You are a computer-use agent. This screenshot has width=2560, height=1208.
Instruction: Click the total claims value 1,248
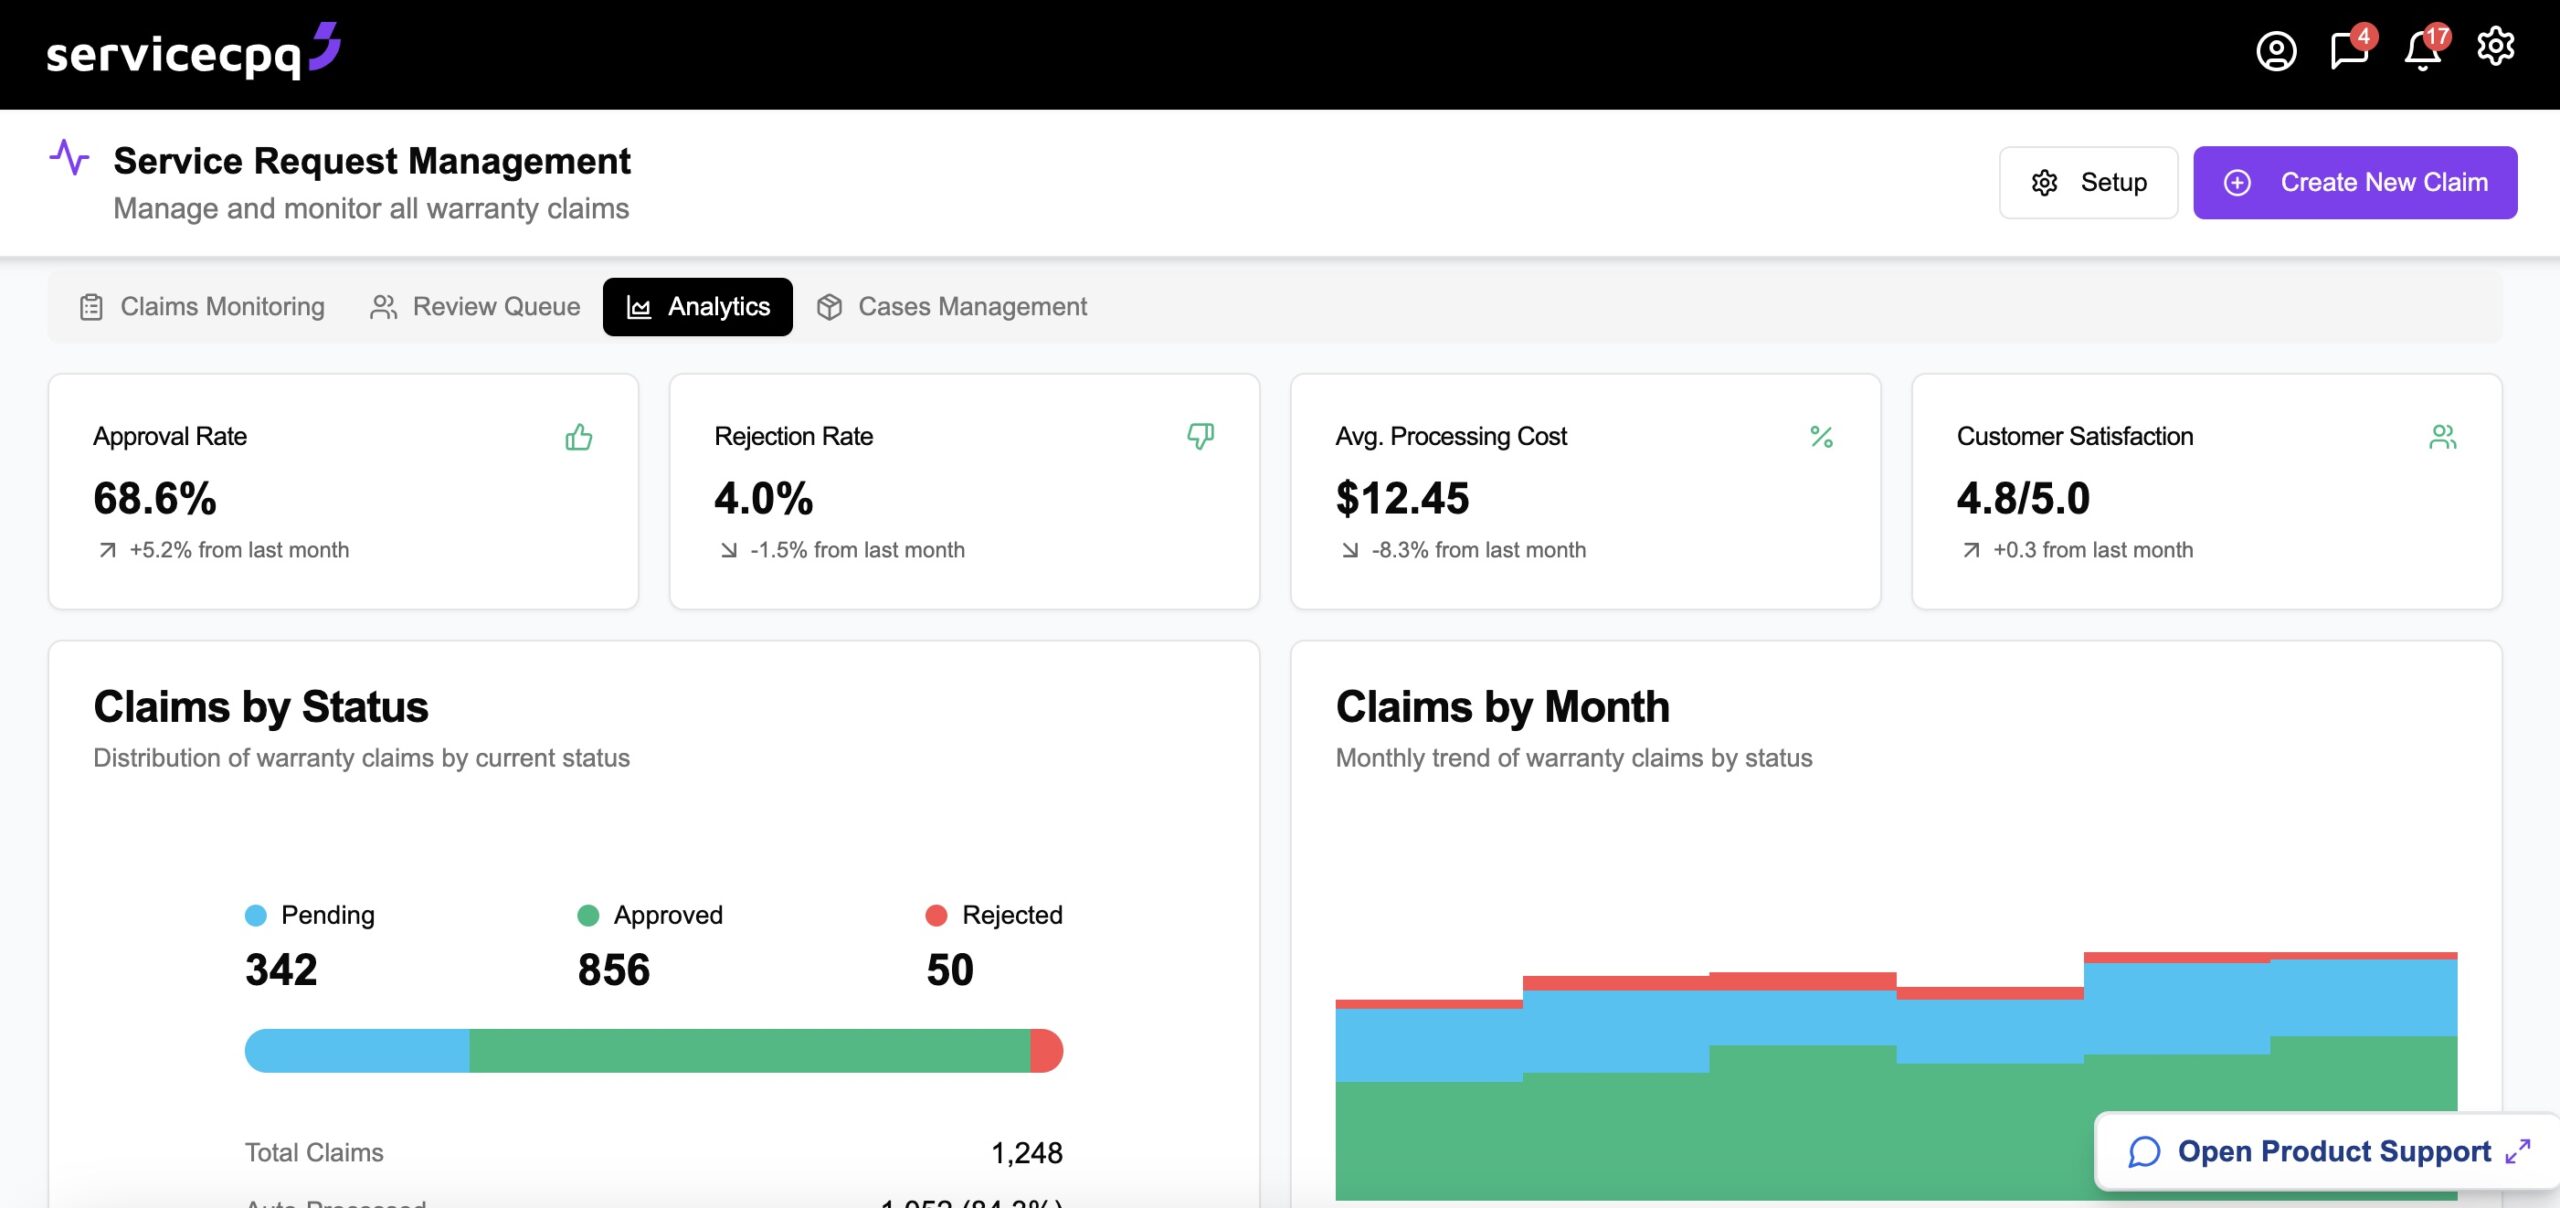[1027, 1153]
